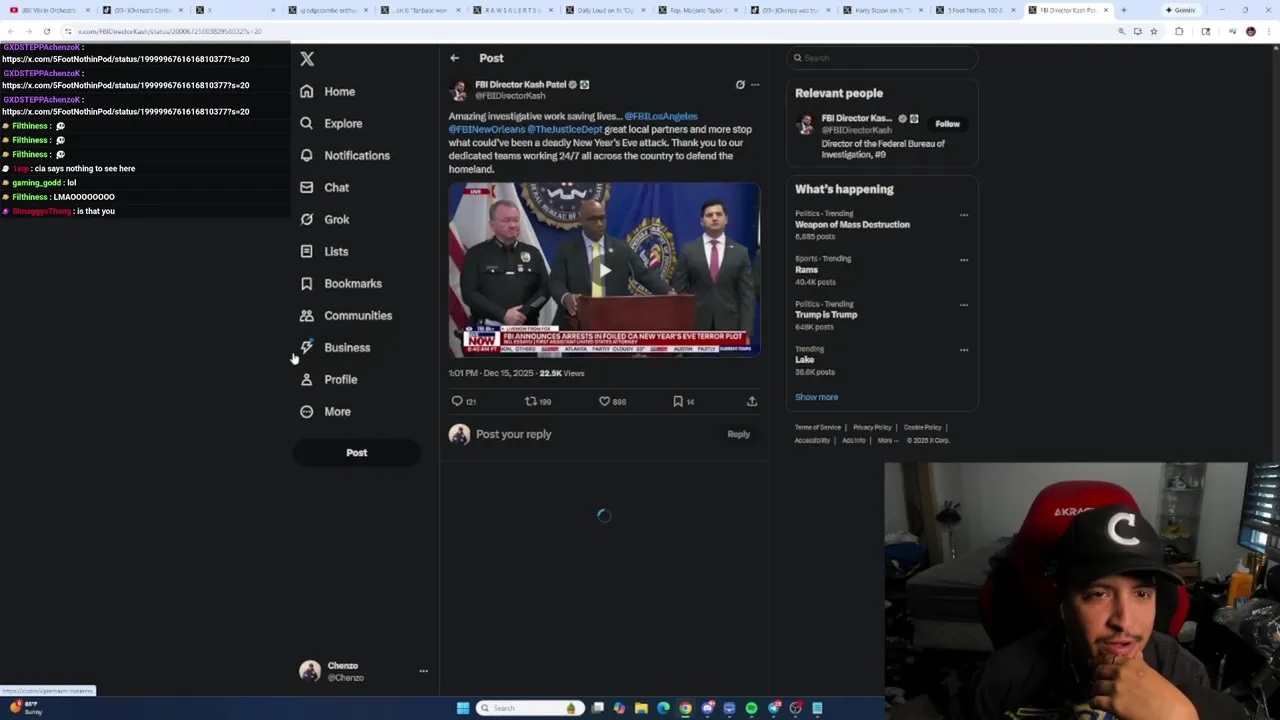Open the post's three-dot menu
This screenshot has height=720, width=1280.
tap(755, 85)
